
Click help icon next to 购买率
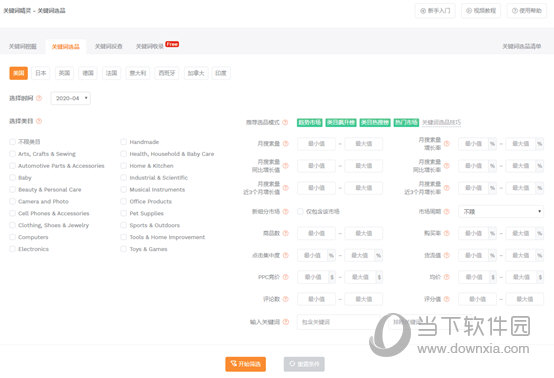click(447, 233)
